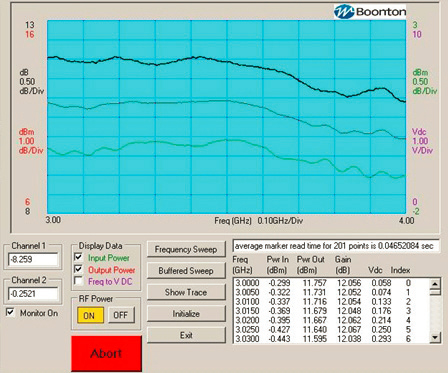Click the red Abort button
The image size is (448, 373).
106,353
